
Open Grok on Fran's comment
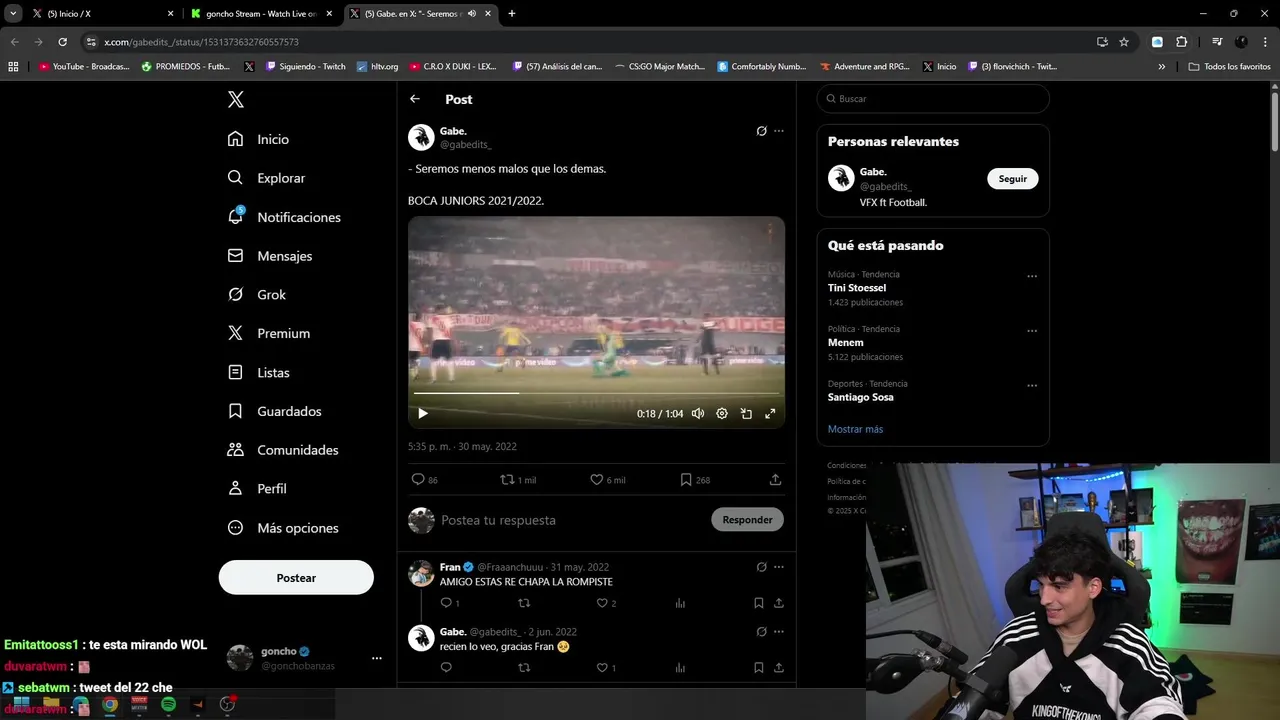point(761,567)
